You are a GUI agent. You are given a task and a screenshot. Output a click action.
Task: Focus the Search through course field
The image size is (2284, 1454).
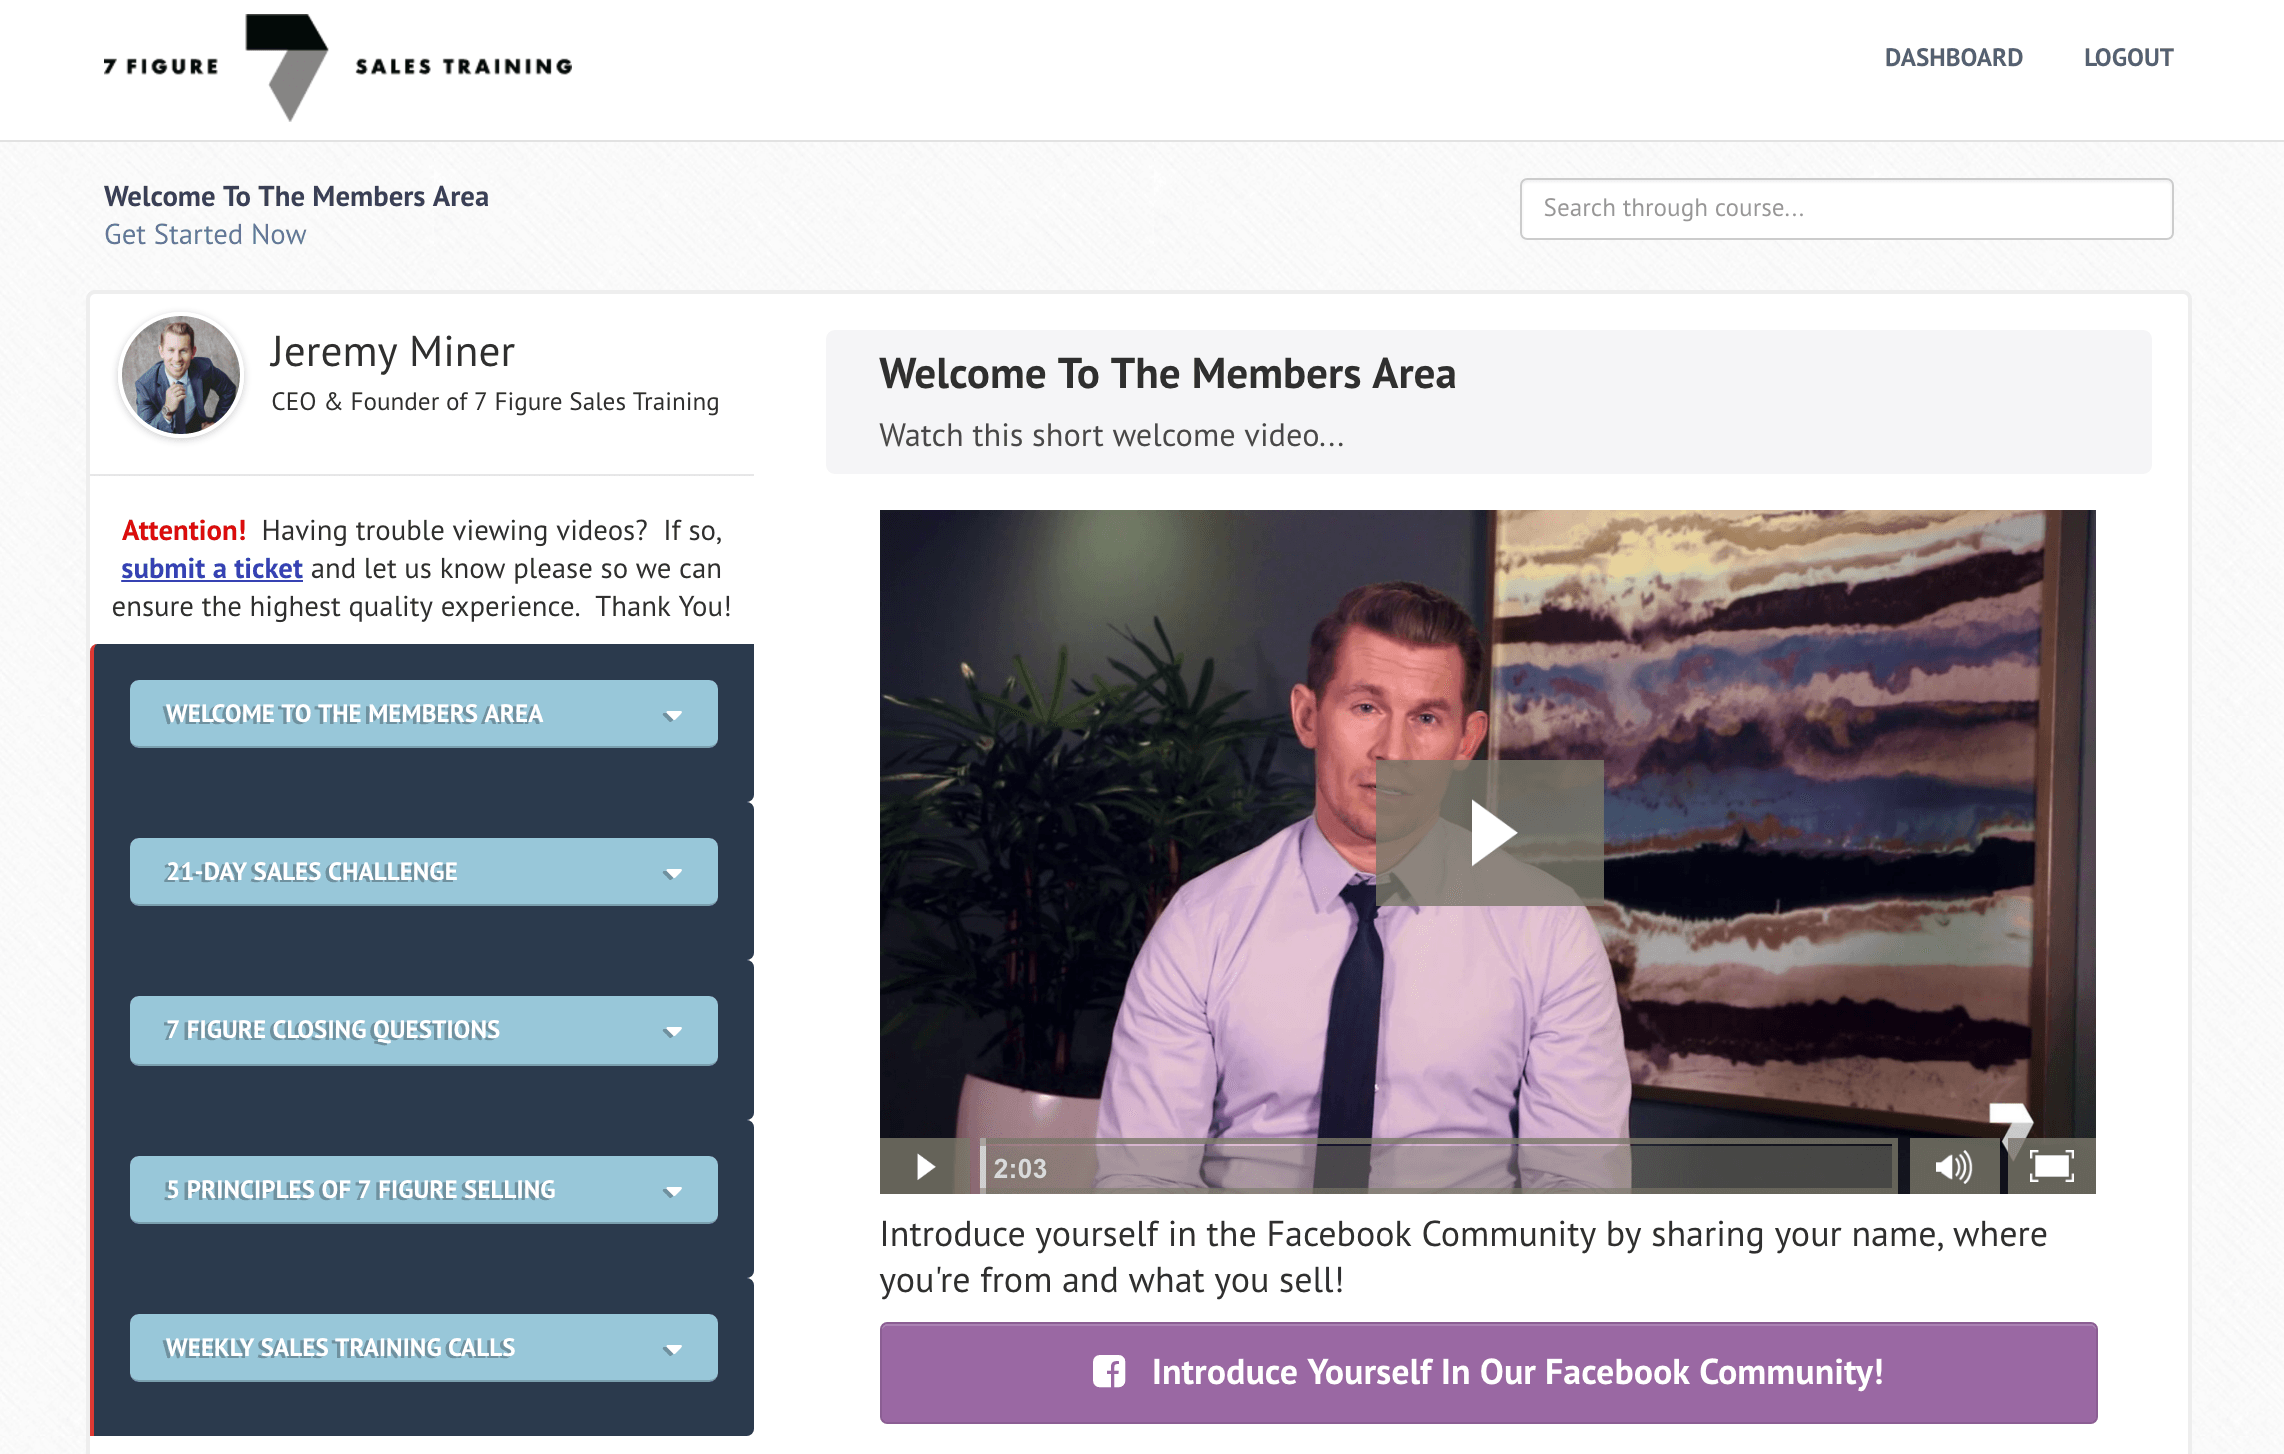pyautogui.click(x=1846, y=209)
